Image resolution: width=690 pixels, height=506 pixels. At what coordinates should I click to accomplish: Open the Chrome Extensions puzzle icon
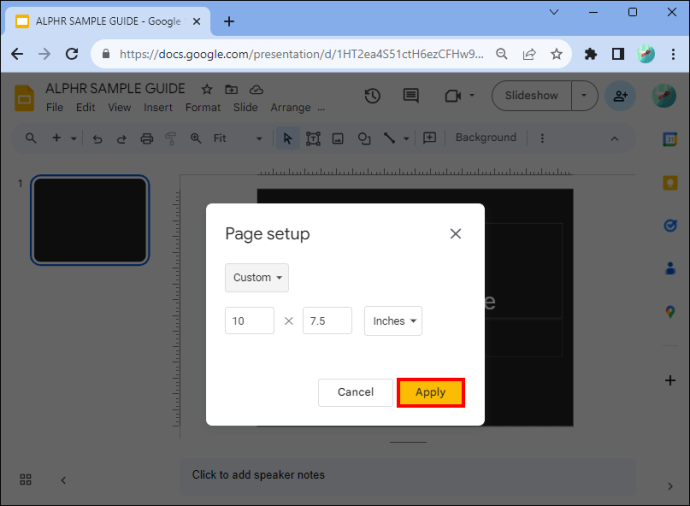[x=590, y=54]
